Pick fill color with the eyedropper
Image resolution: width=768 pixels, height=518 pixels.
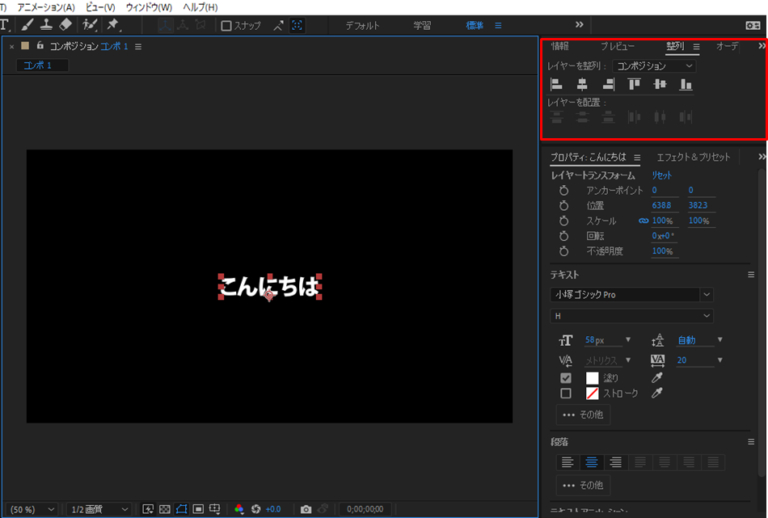pos(657,378)
